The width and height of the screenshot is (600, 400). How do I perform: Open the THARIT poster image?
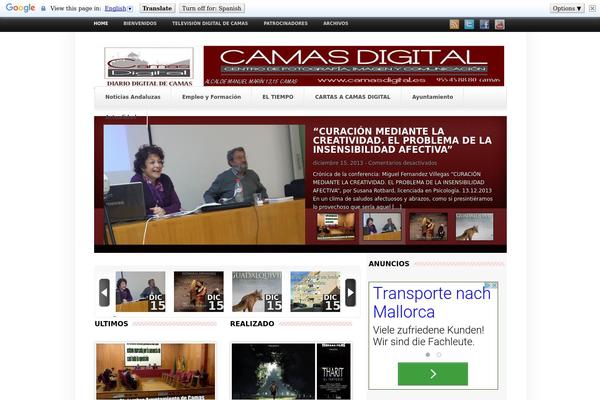tap(333, 371)
